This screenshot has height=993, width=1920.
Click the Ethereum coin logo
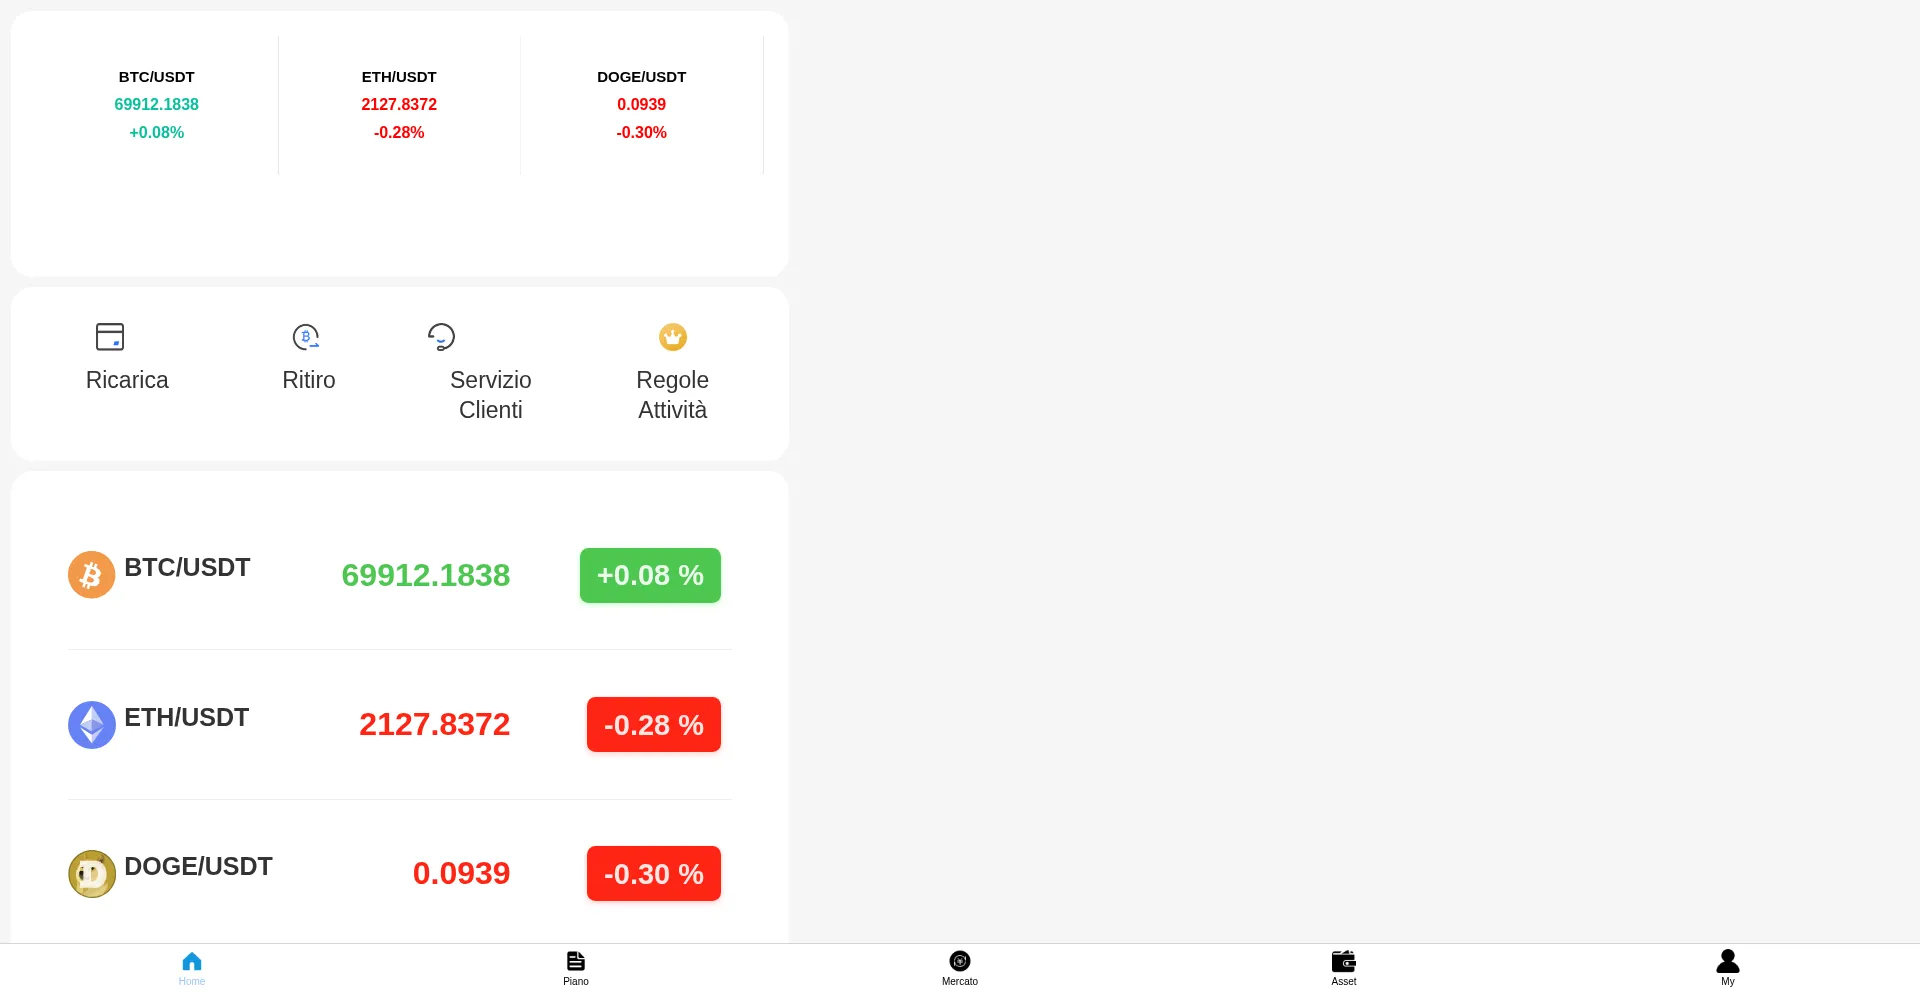pyautogui.click(x=92, y=725)
